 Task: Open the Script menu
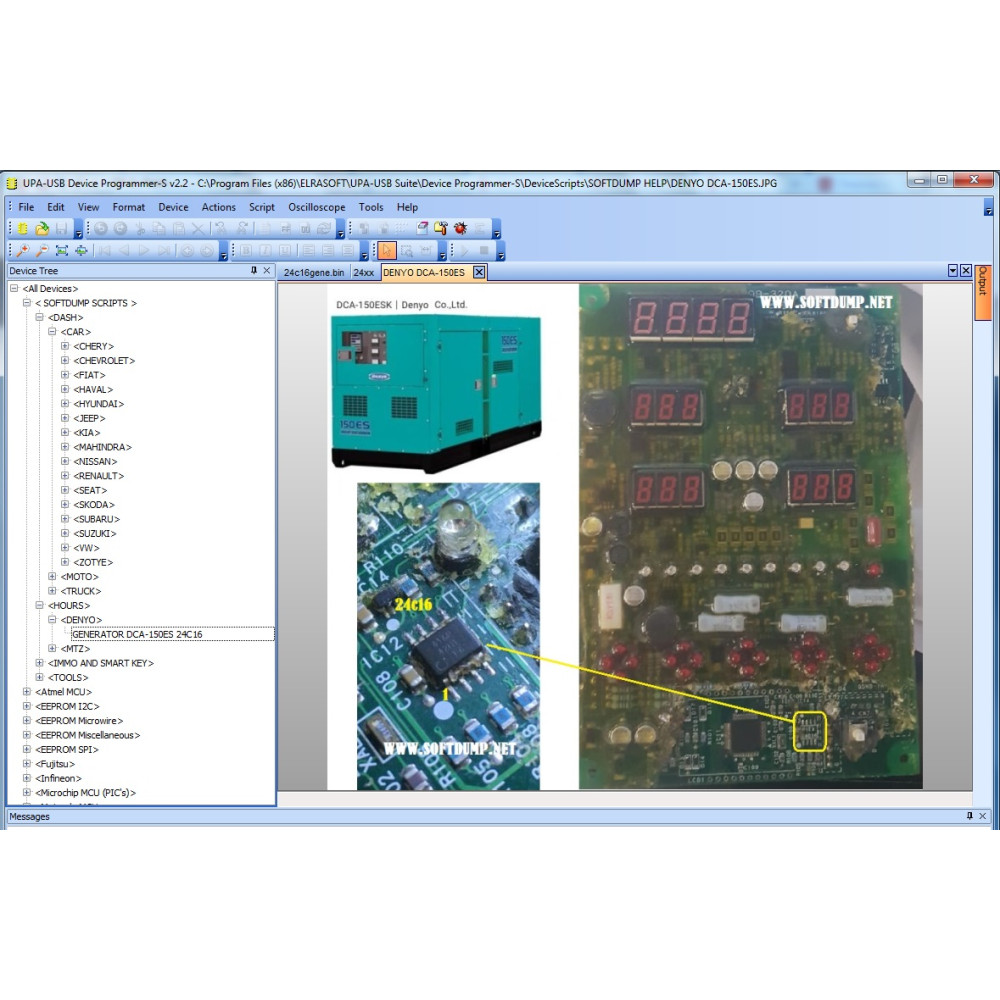[261, 207]
